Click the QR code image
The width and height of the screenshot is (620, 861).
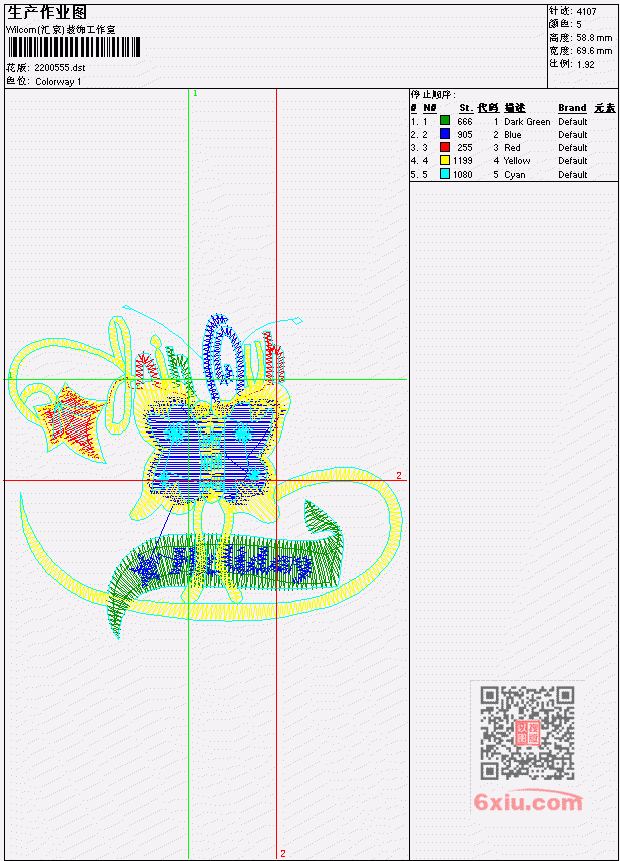pos(528,733)
